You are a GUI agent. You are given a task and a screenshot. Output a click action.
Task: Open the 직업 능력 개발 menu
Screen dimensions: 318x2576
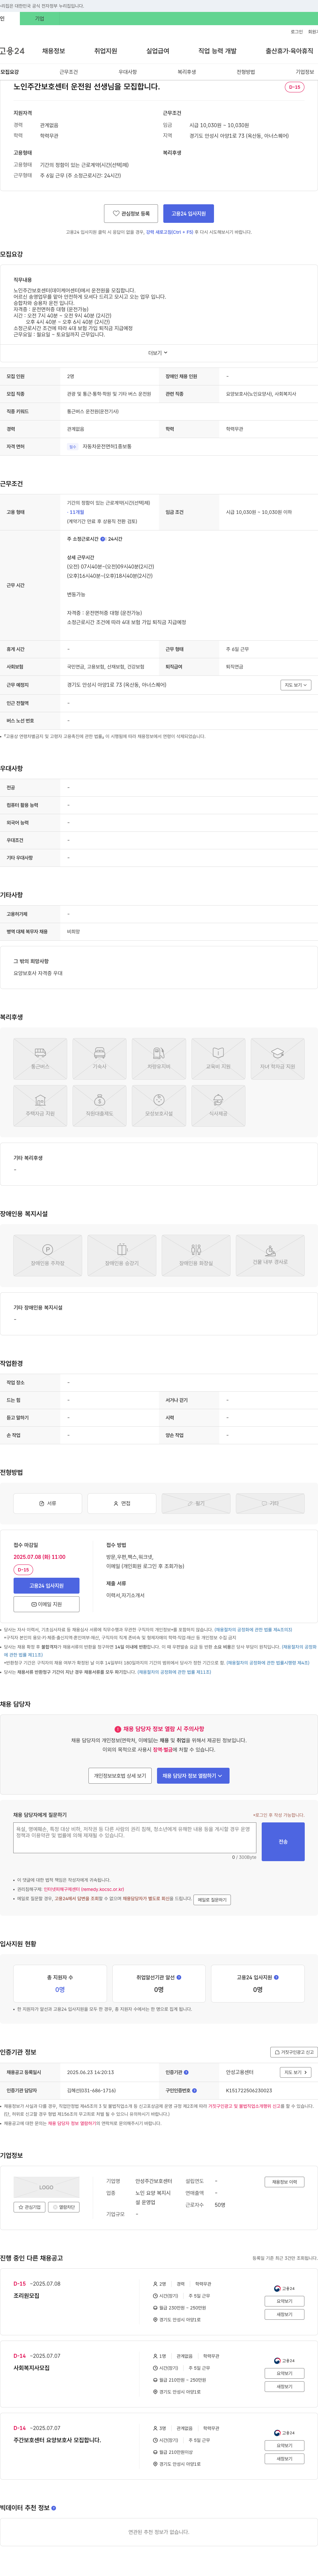tap(217, 51)
